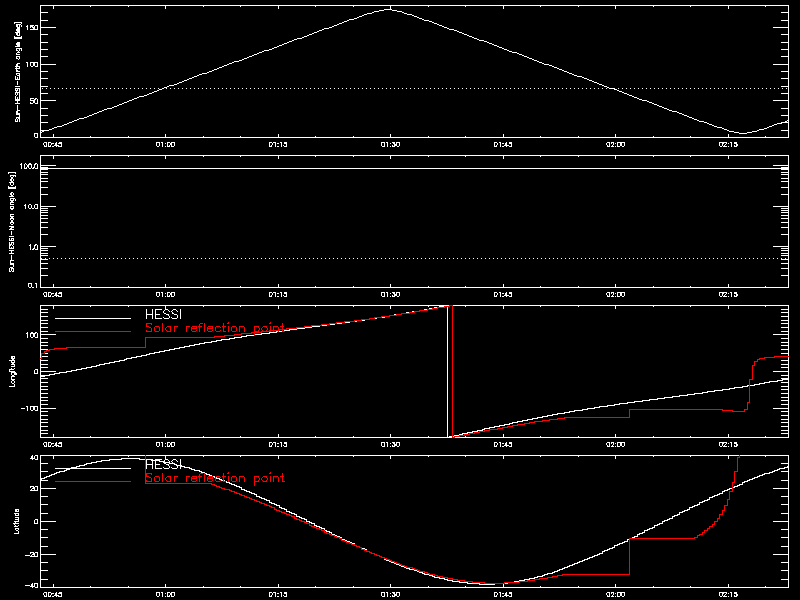
Task: Click the white vertical wrap line in Longitude plot
Action: (x=447, y=371)
